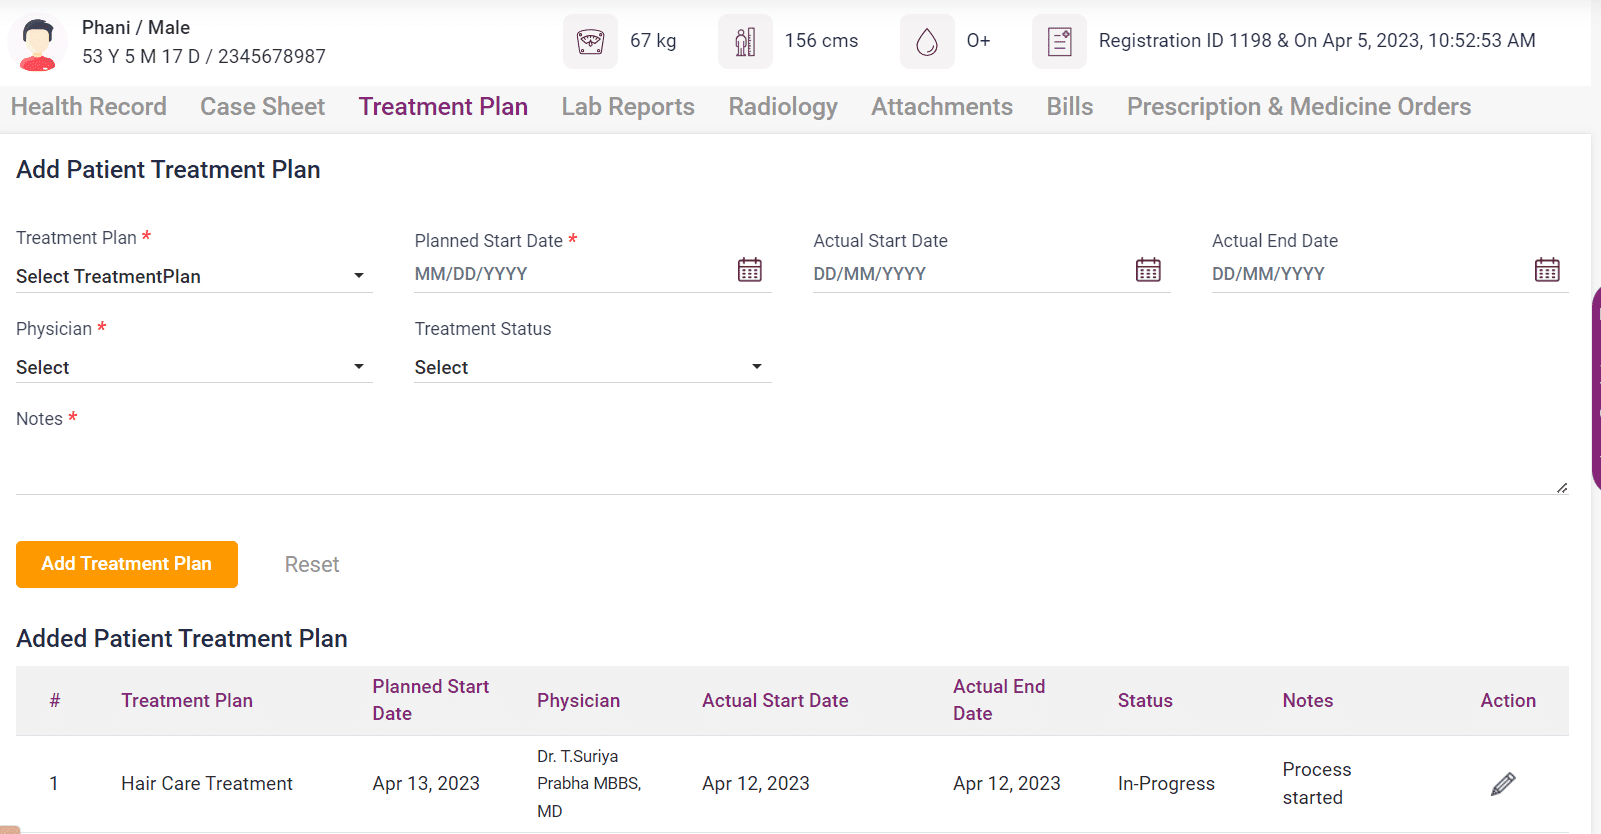Open the Actual Start Date calendar picker
The width and height of the screenshot is (1601, 834).
pos(1148,270)
